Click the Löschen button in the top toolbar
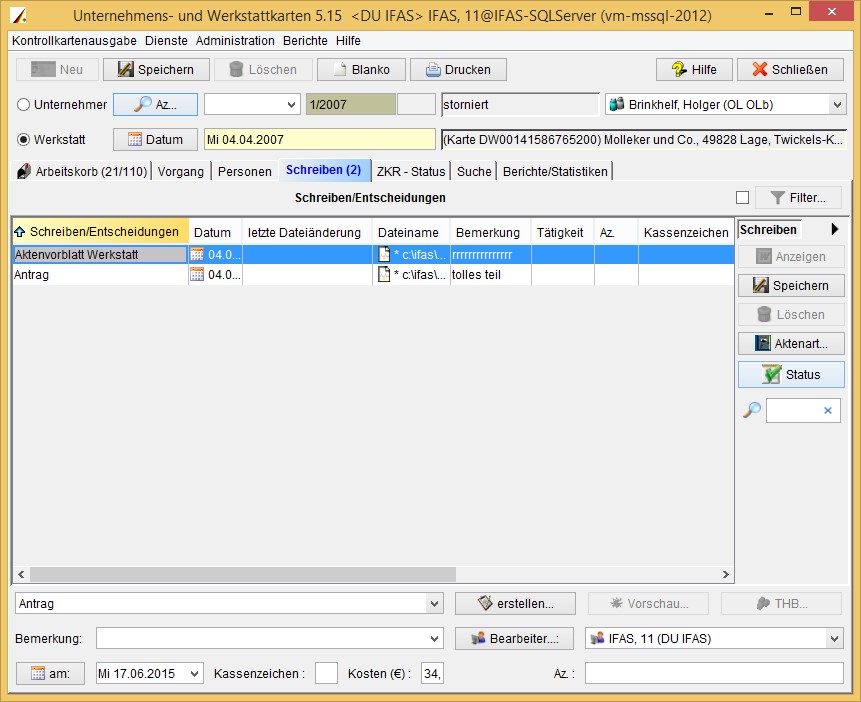The width and height of the screenshot is (861, 702). tap(263, 70)
